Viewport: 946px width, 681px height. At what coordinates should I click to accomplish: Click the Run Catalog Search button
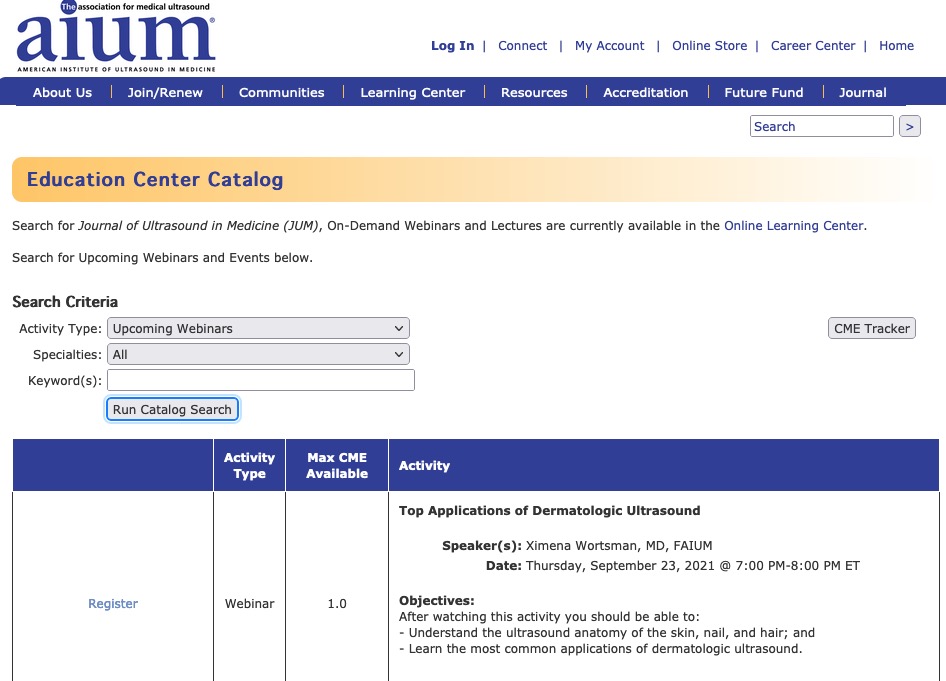tap(172, 409)
